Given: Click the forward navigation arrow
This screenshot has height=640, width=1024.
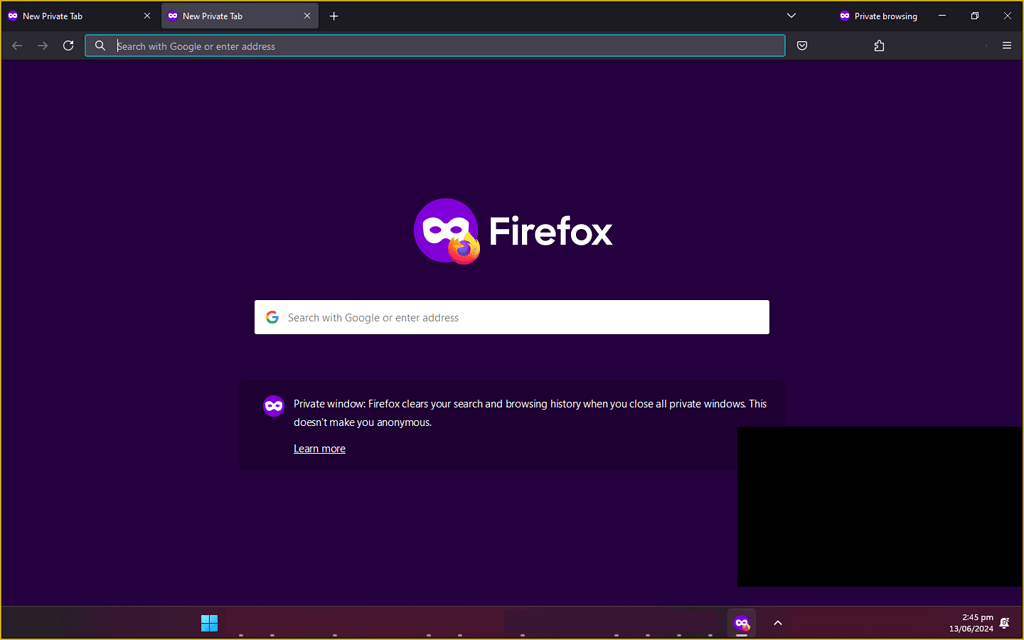Looking at the screenshot, I should tap(42, 45).
